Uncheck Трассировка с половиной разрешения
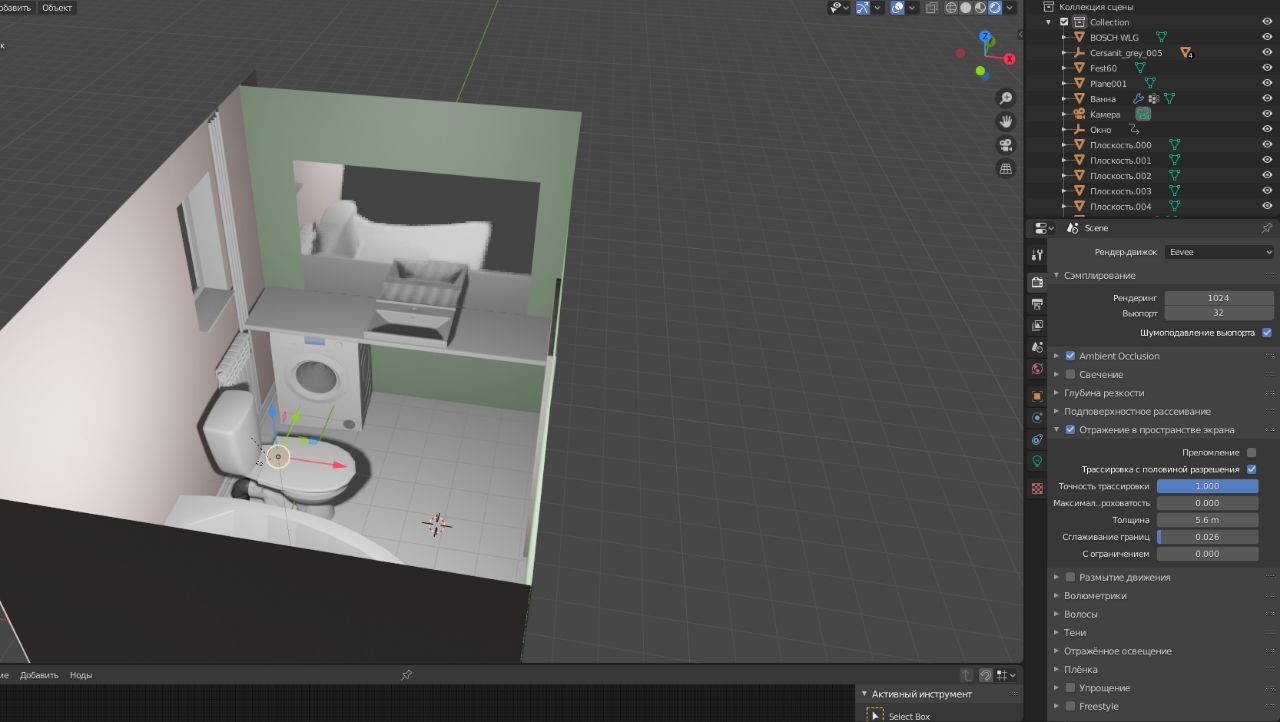The height and width of the screenshot is (722, 1280). [1251, 469]
